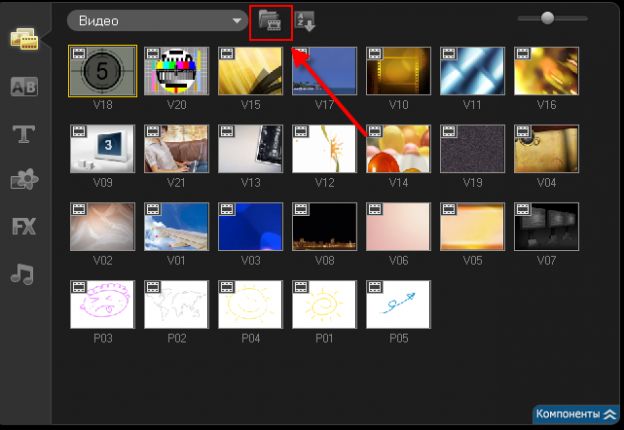Click the V09 label text
The width and height of the screenshot is (624, 430).
pos(103,183)
